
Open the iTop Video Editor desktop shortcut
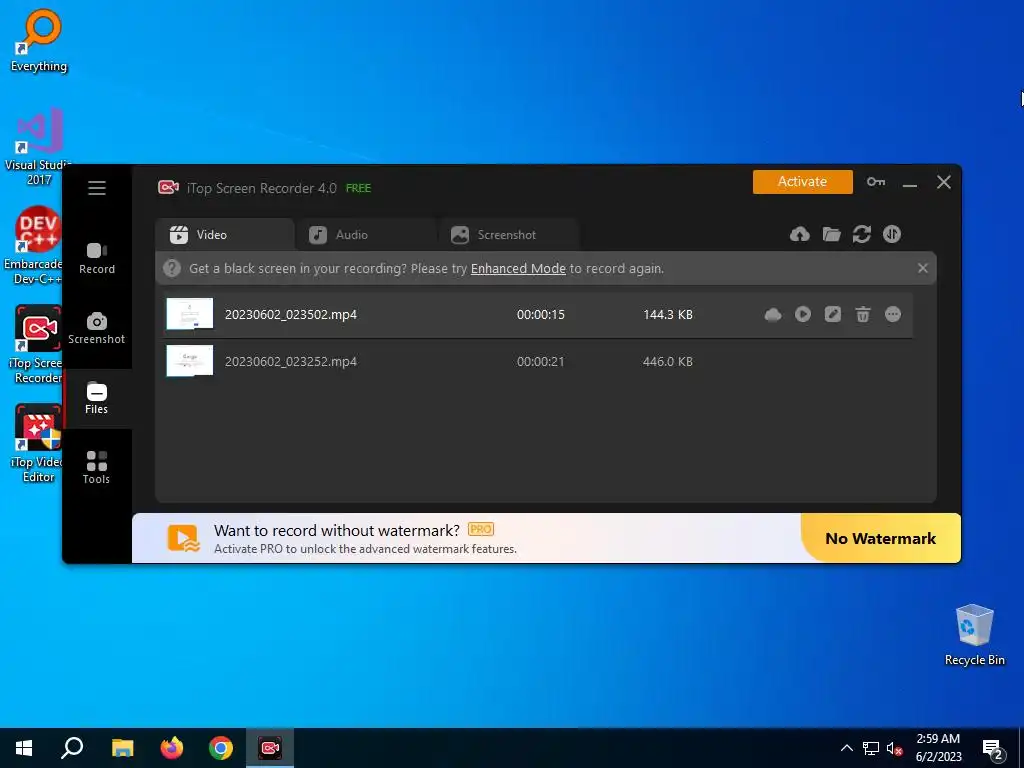click(x=37, y=444)
